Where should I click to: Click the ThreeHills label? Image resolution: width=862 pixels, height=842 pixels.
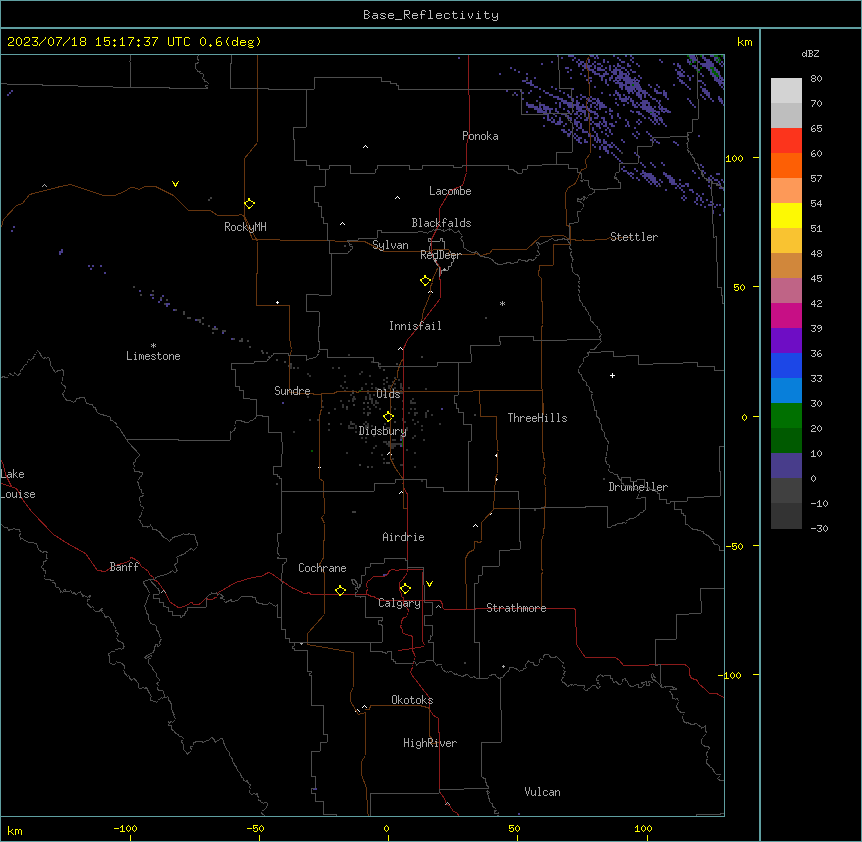point(537,418)
